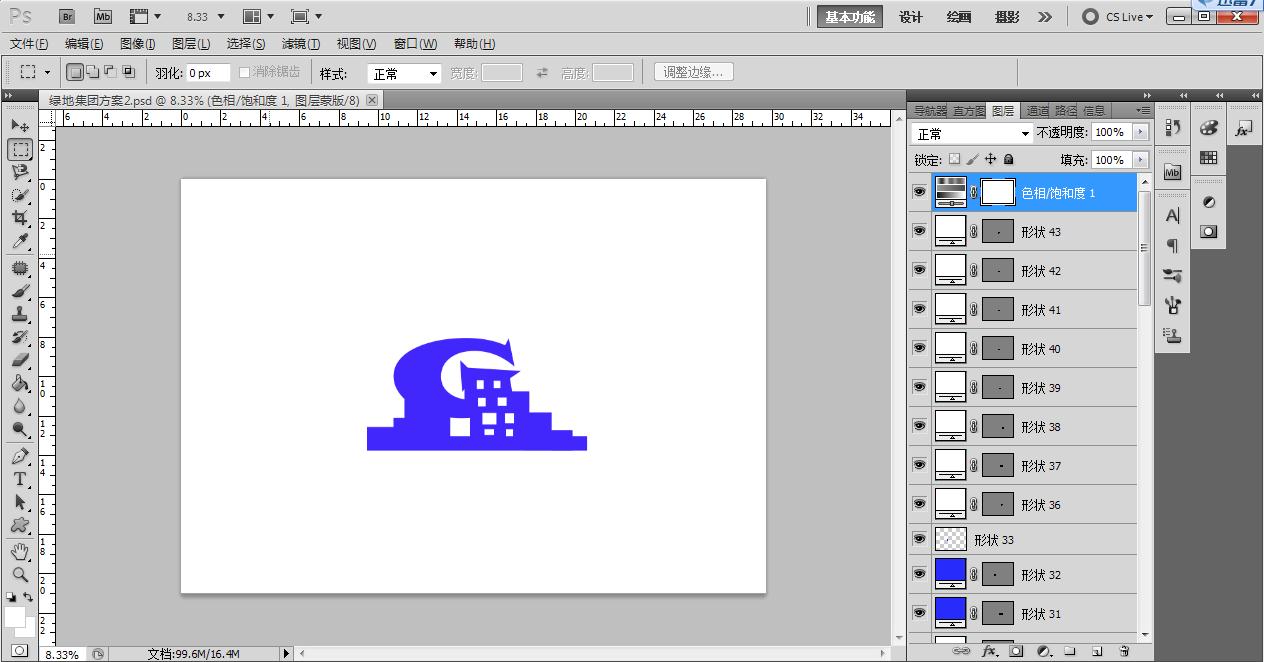The image size is (1264, 662).
Task: Open the Styles fx panel icon
Action: [1243, 129]
